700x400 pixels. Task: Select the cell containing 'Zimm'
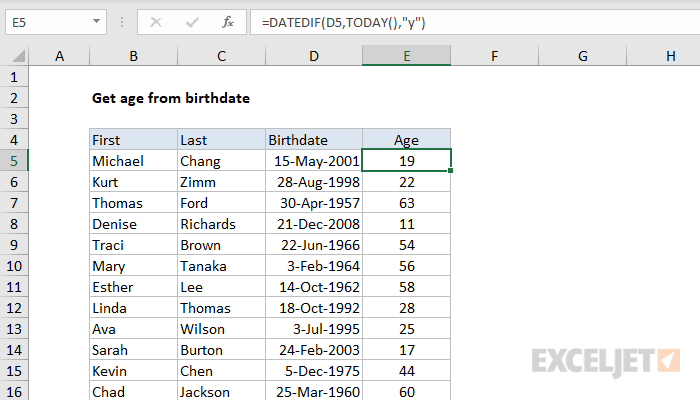pyautogui.click(x=221, y=182)
